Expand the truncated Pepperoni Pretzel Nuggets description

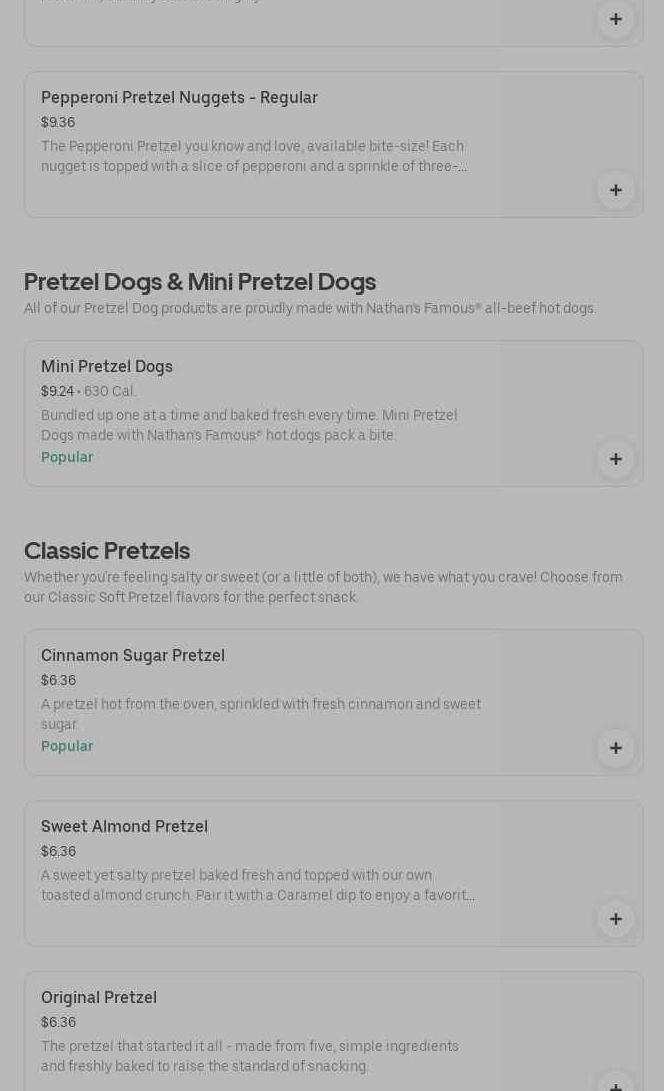(x=254, y=156)
